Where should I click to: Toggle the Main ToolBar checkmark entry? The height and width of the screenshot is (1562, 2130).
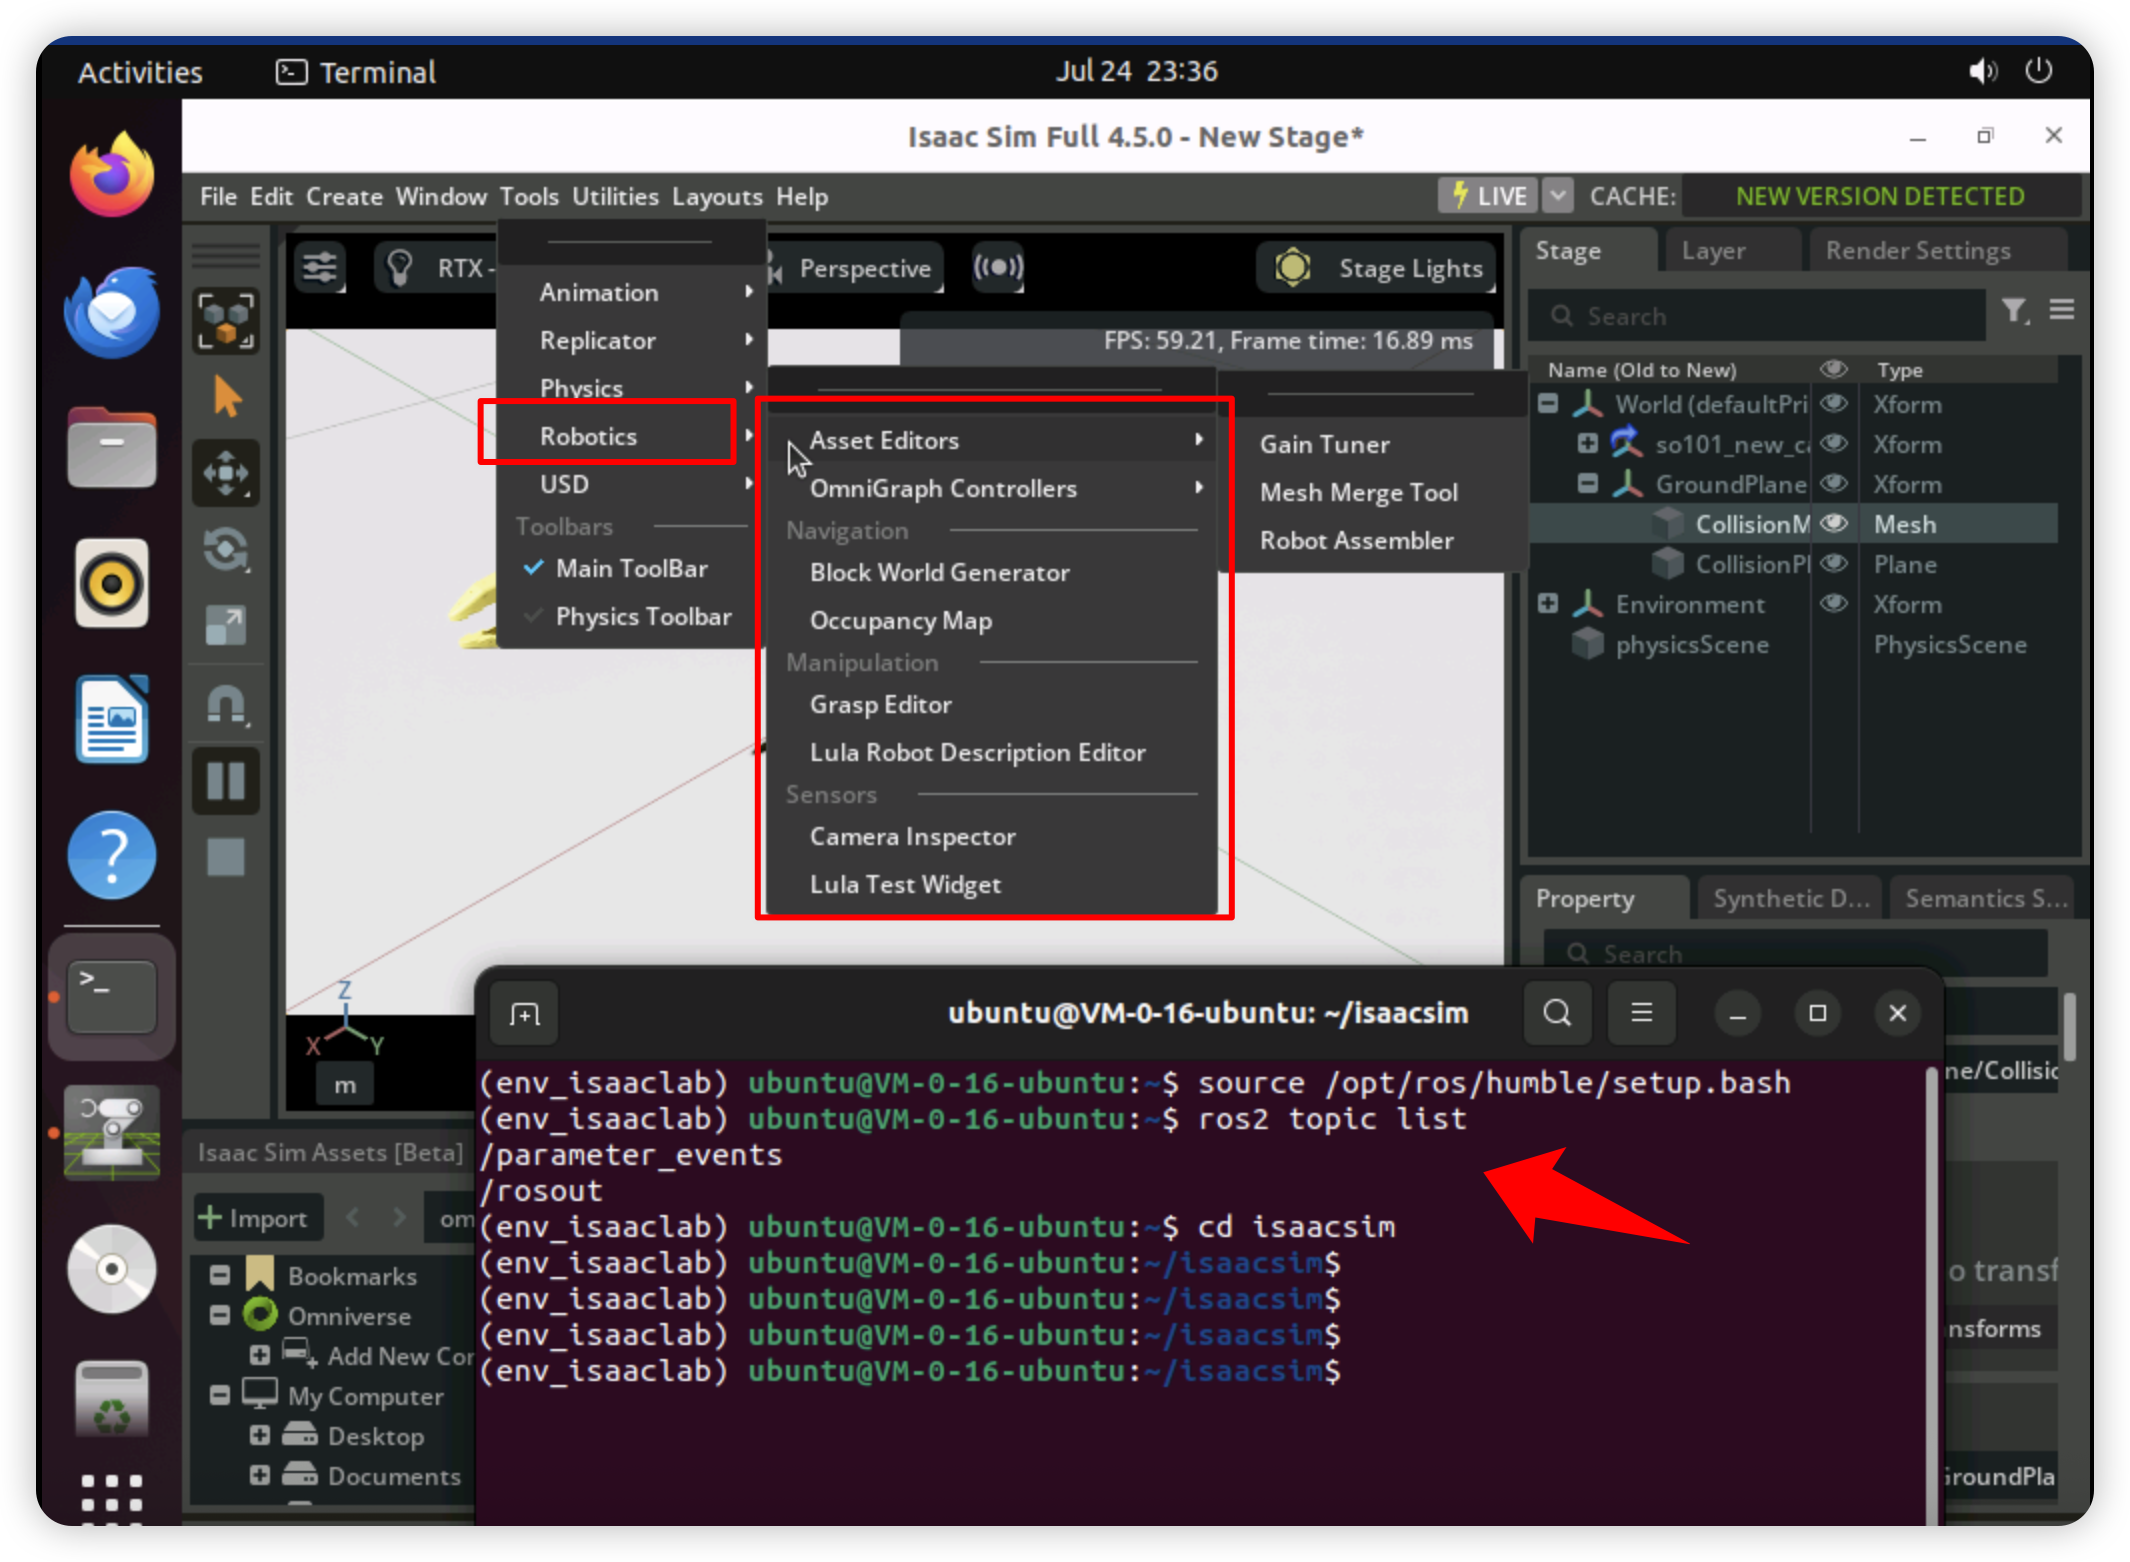[630, 568]
